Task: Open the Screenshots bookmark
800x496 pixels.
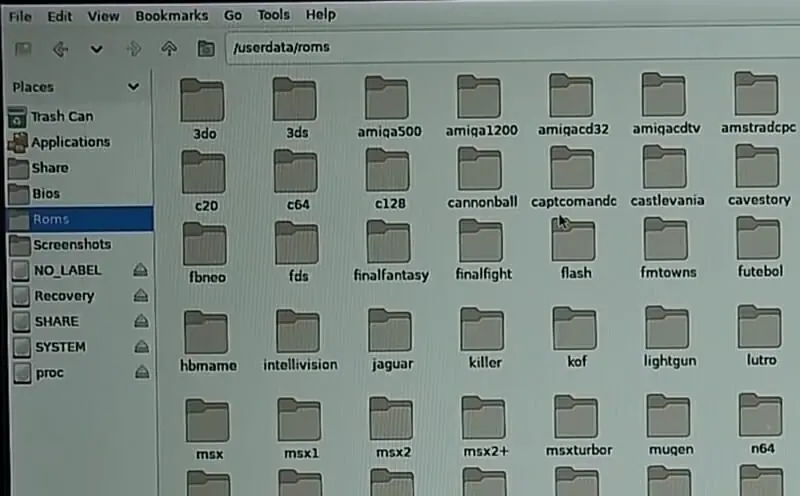Action: tap(70, 245)
